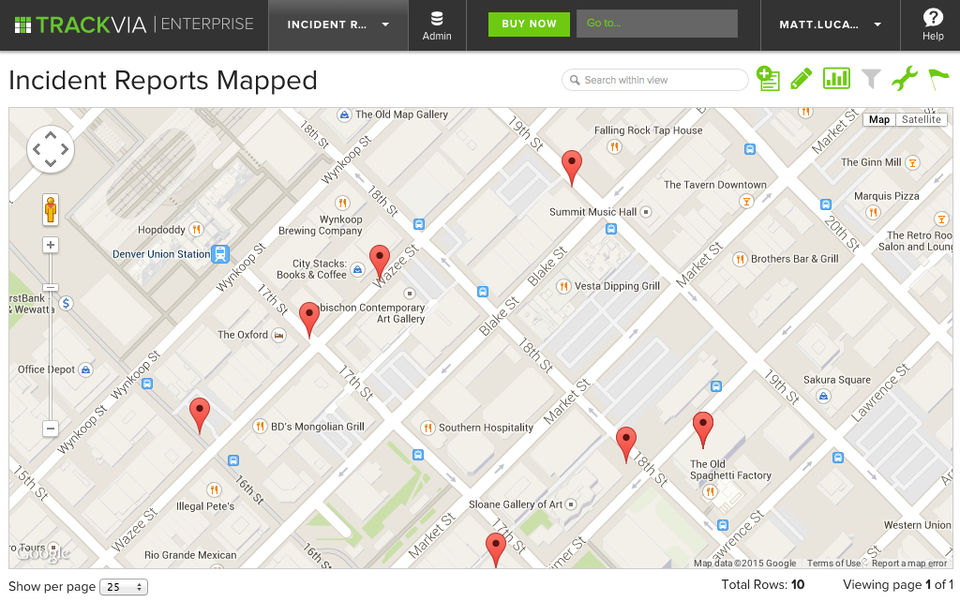Click the Sakura Square place icon
Image resolution: width=960 pixels, height=604 pixels.
824,397
